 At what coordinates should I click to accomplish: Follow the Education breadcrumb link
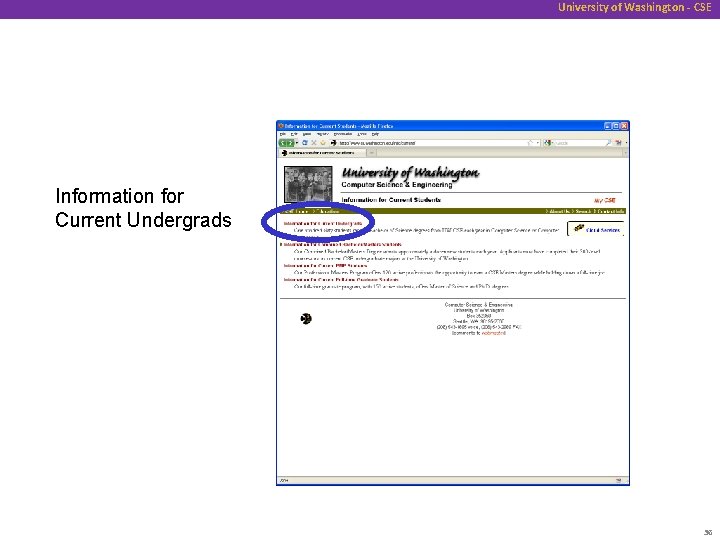[x=327, y=211]
